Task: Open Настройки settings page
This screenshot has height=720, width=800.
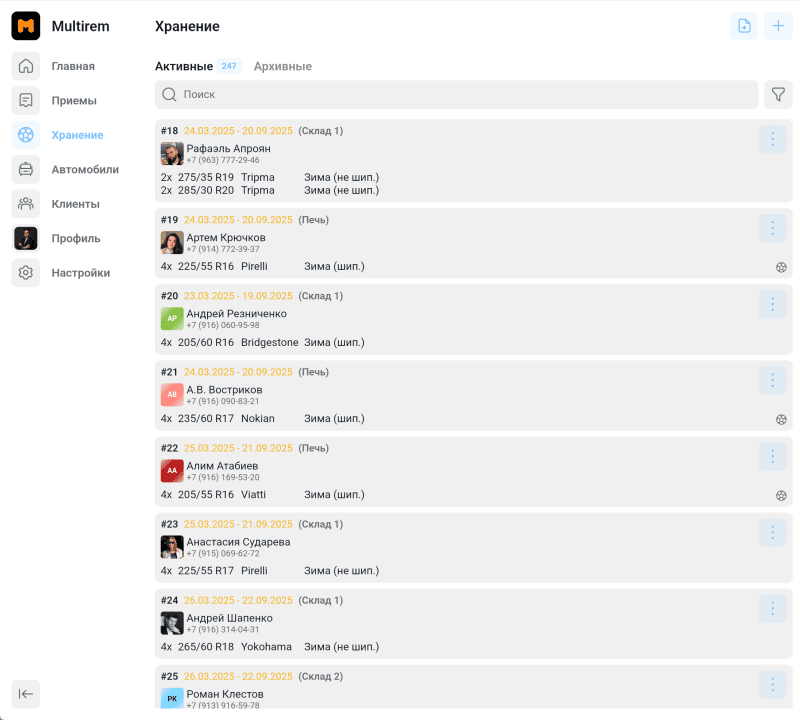Action: point(80,273)
